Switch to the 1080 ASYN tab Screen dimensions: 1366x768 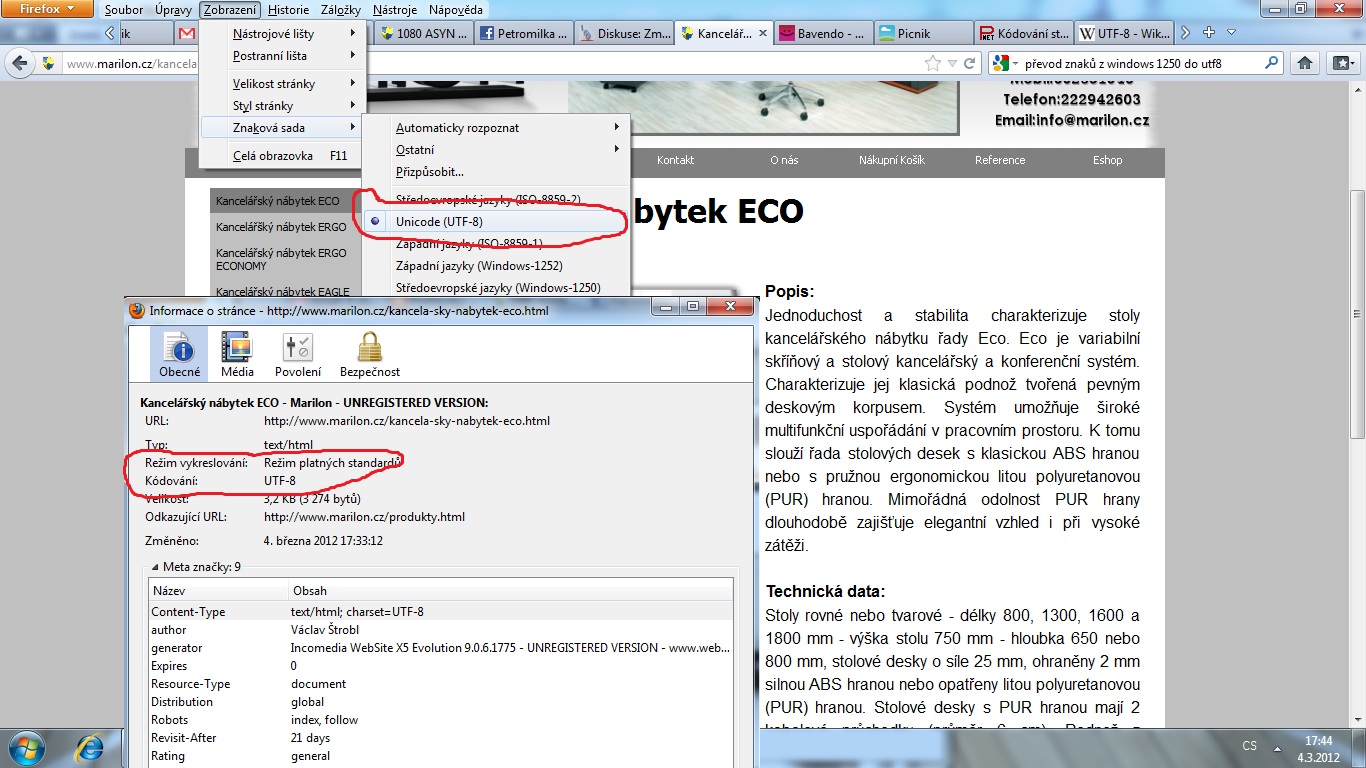(422, 33)
